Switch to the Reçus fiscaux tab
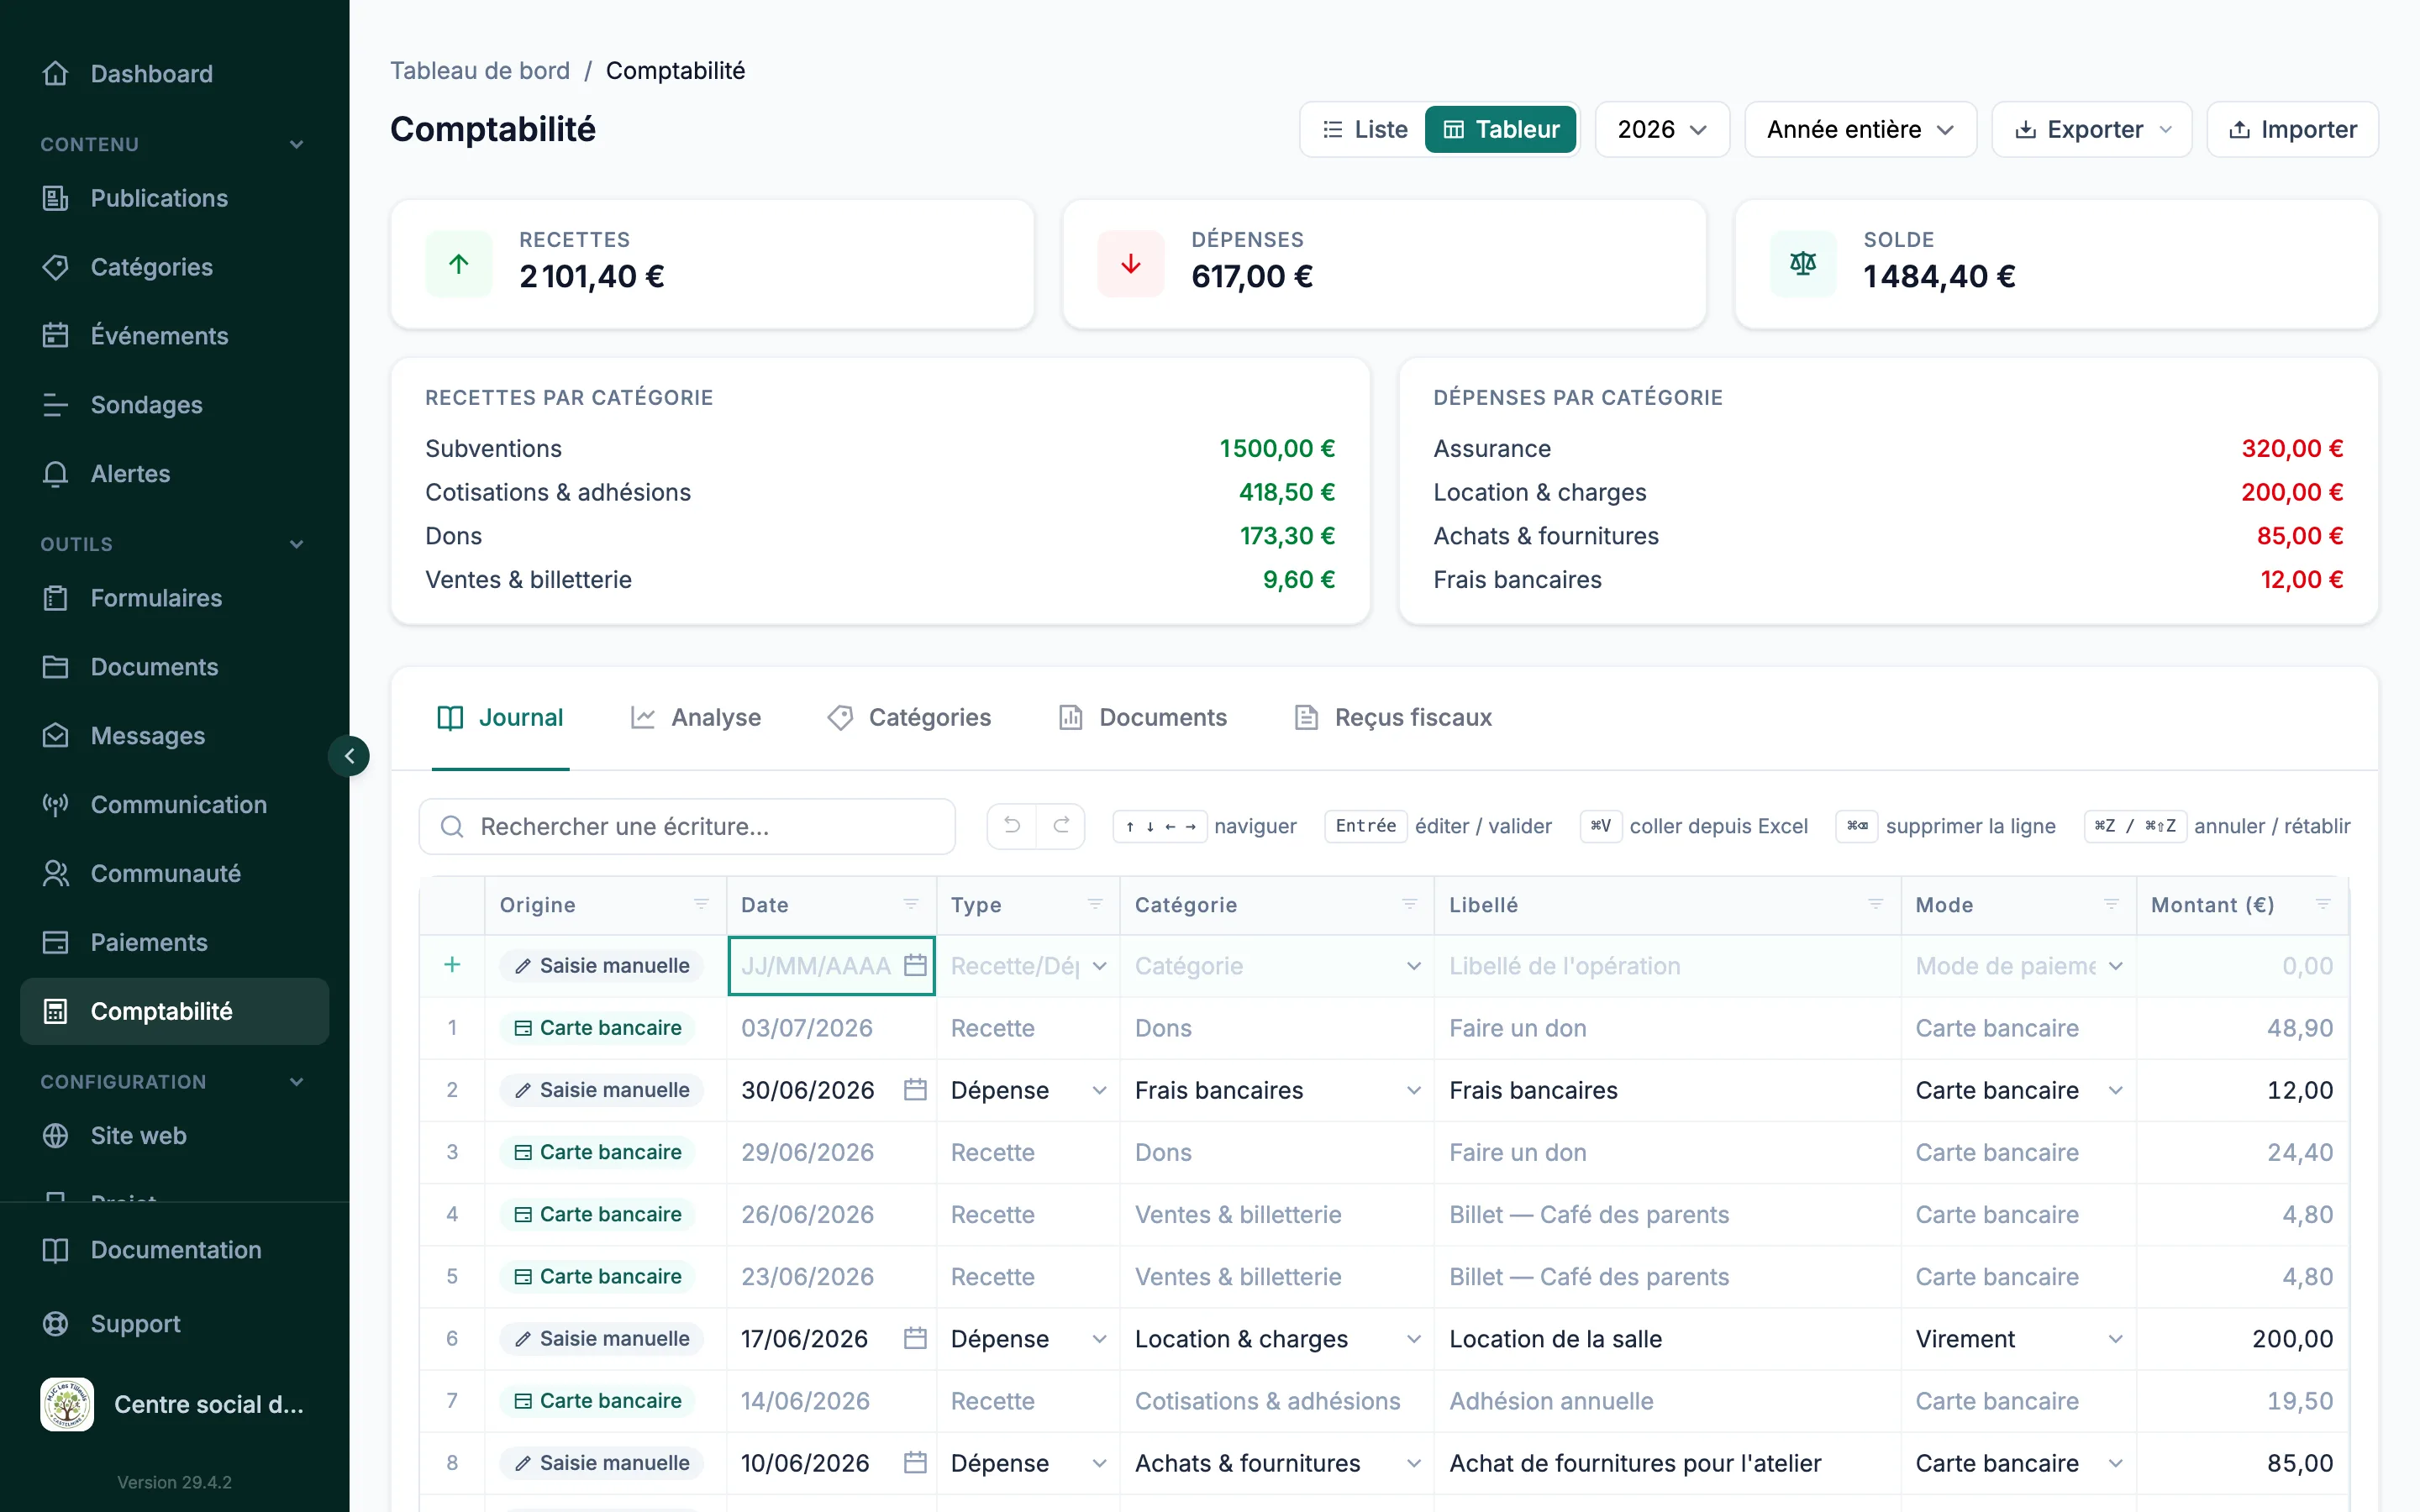Viewport: 2420px width, 1512px height. 1393,717
